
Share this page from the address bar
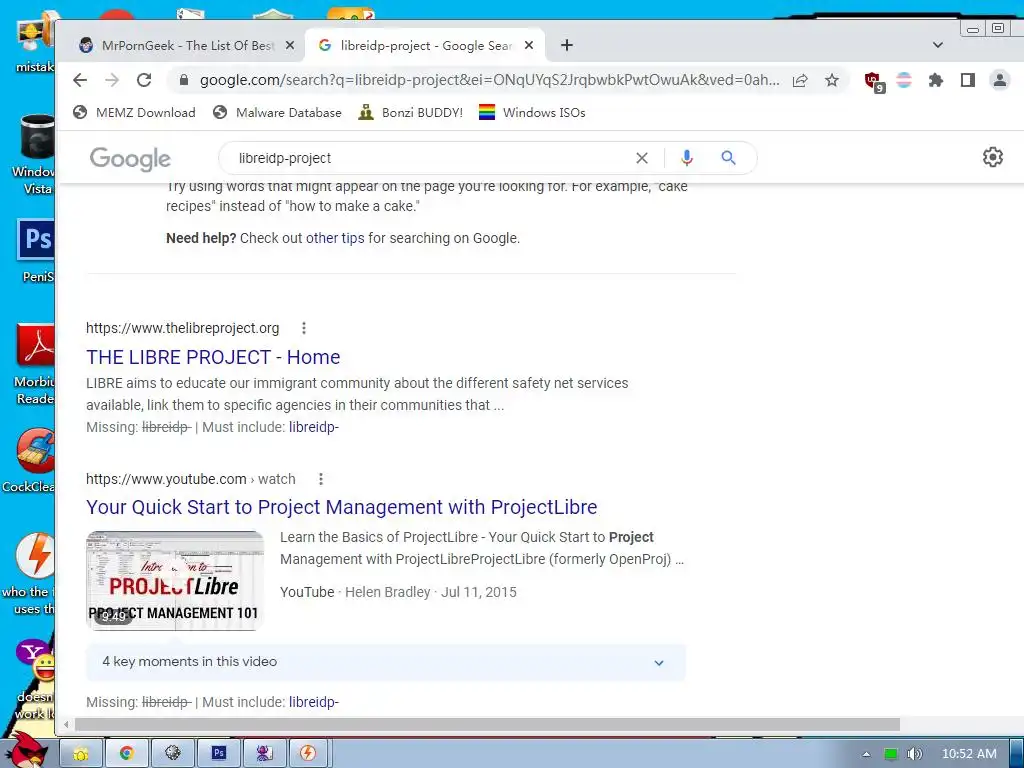point(800,80)
